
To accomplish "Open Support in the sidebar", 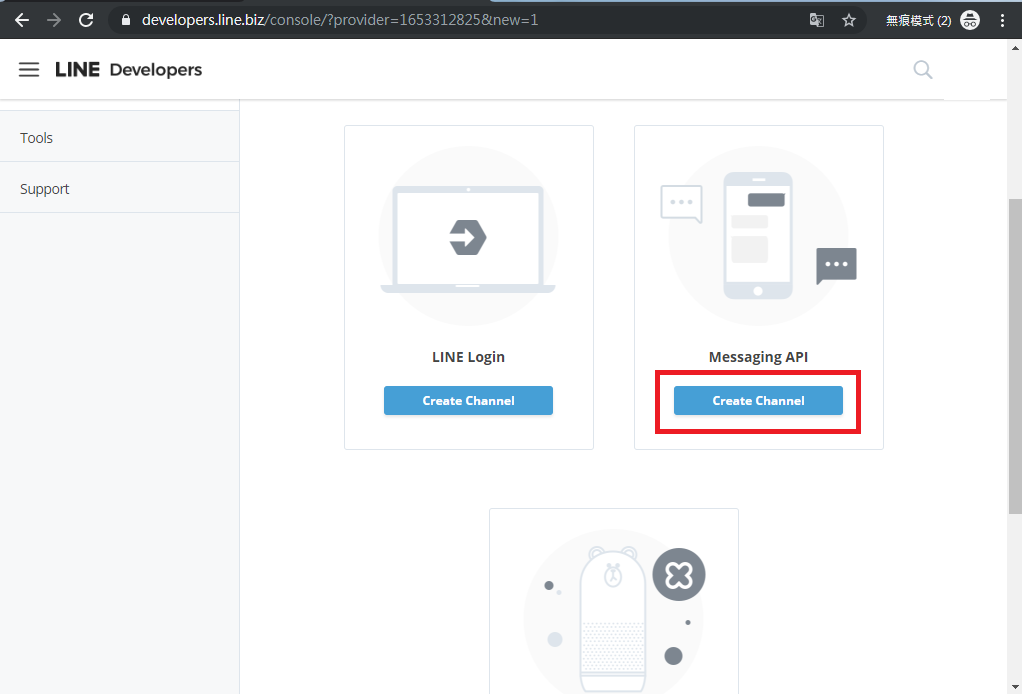I will [x=119, y=189].
